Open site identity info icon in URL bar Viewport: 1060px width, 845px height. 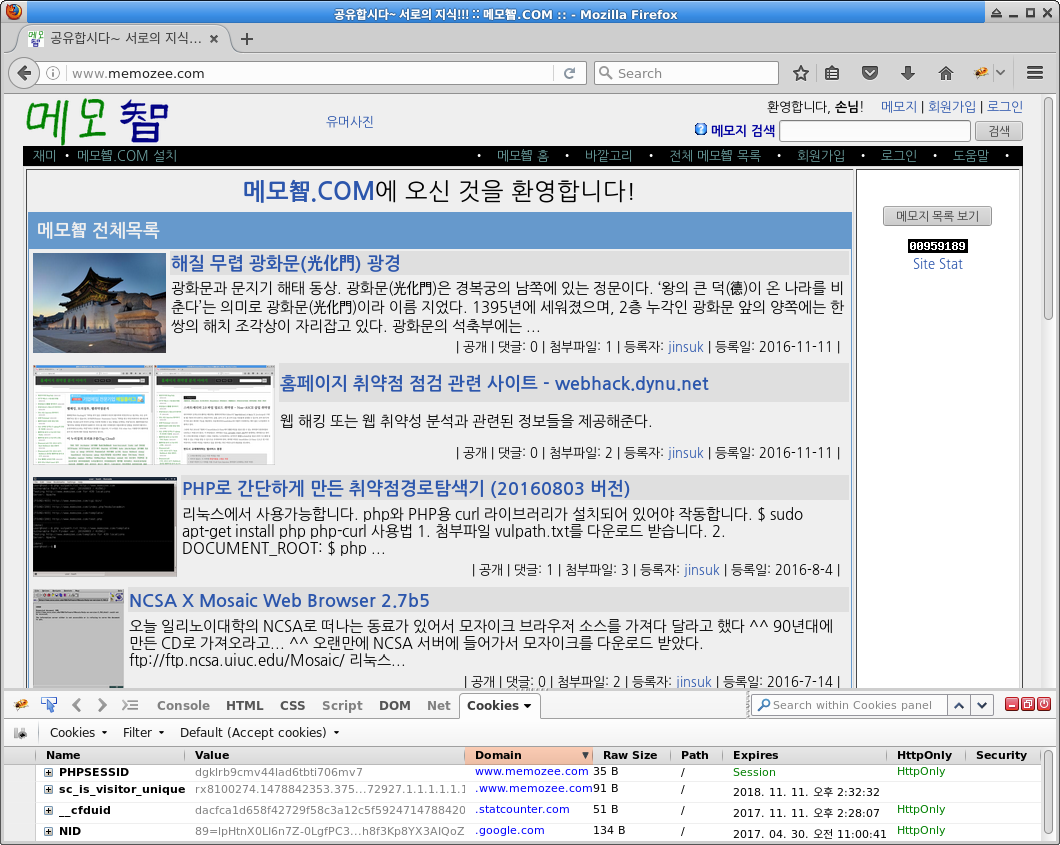[x=53, y=73]
